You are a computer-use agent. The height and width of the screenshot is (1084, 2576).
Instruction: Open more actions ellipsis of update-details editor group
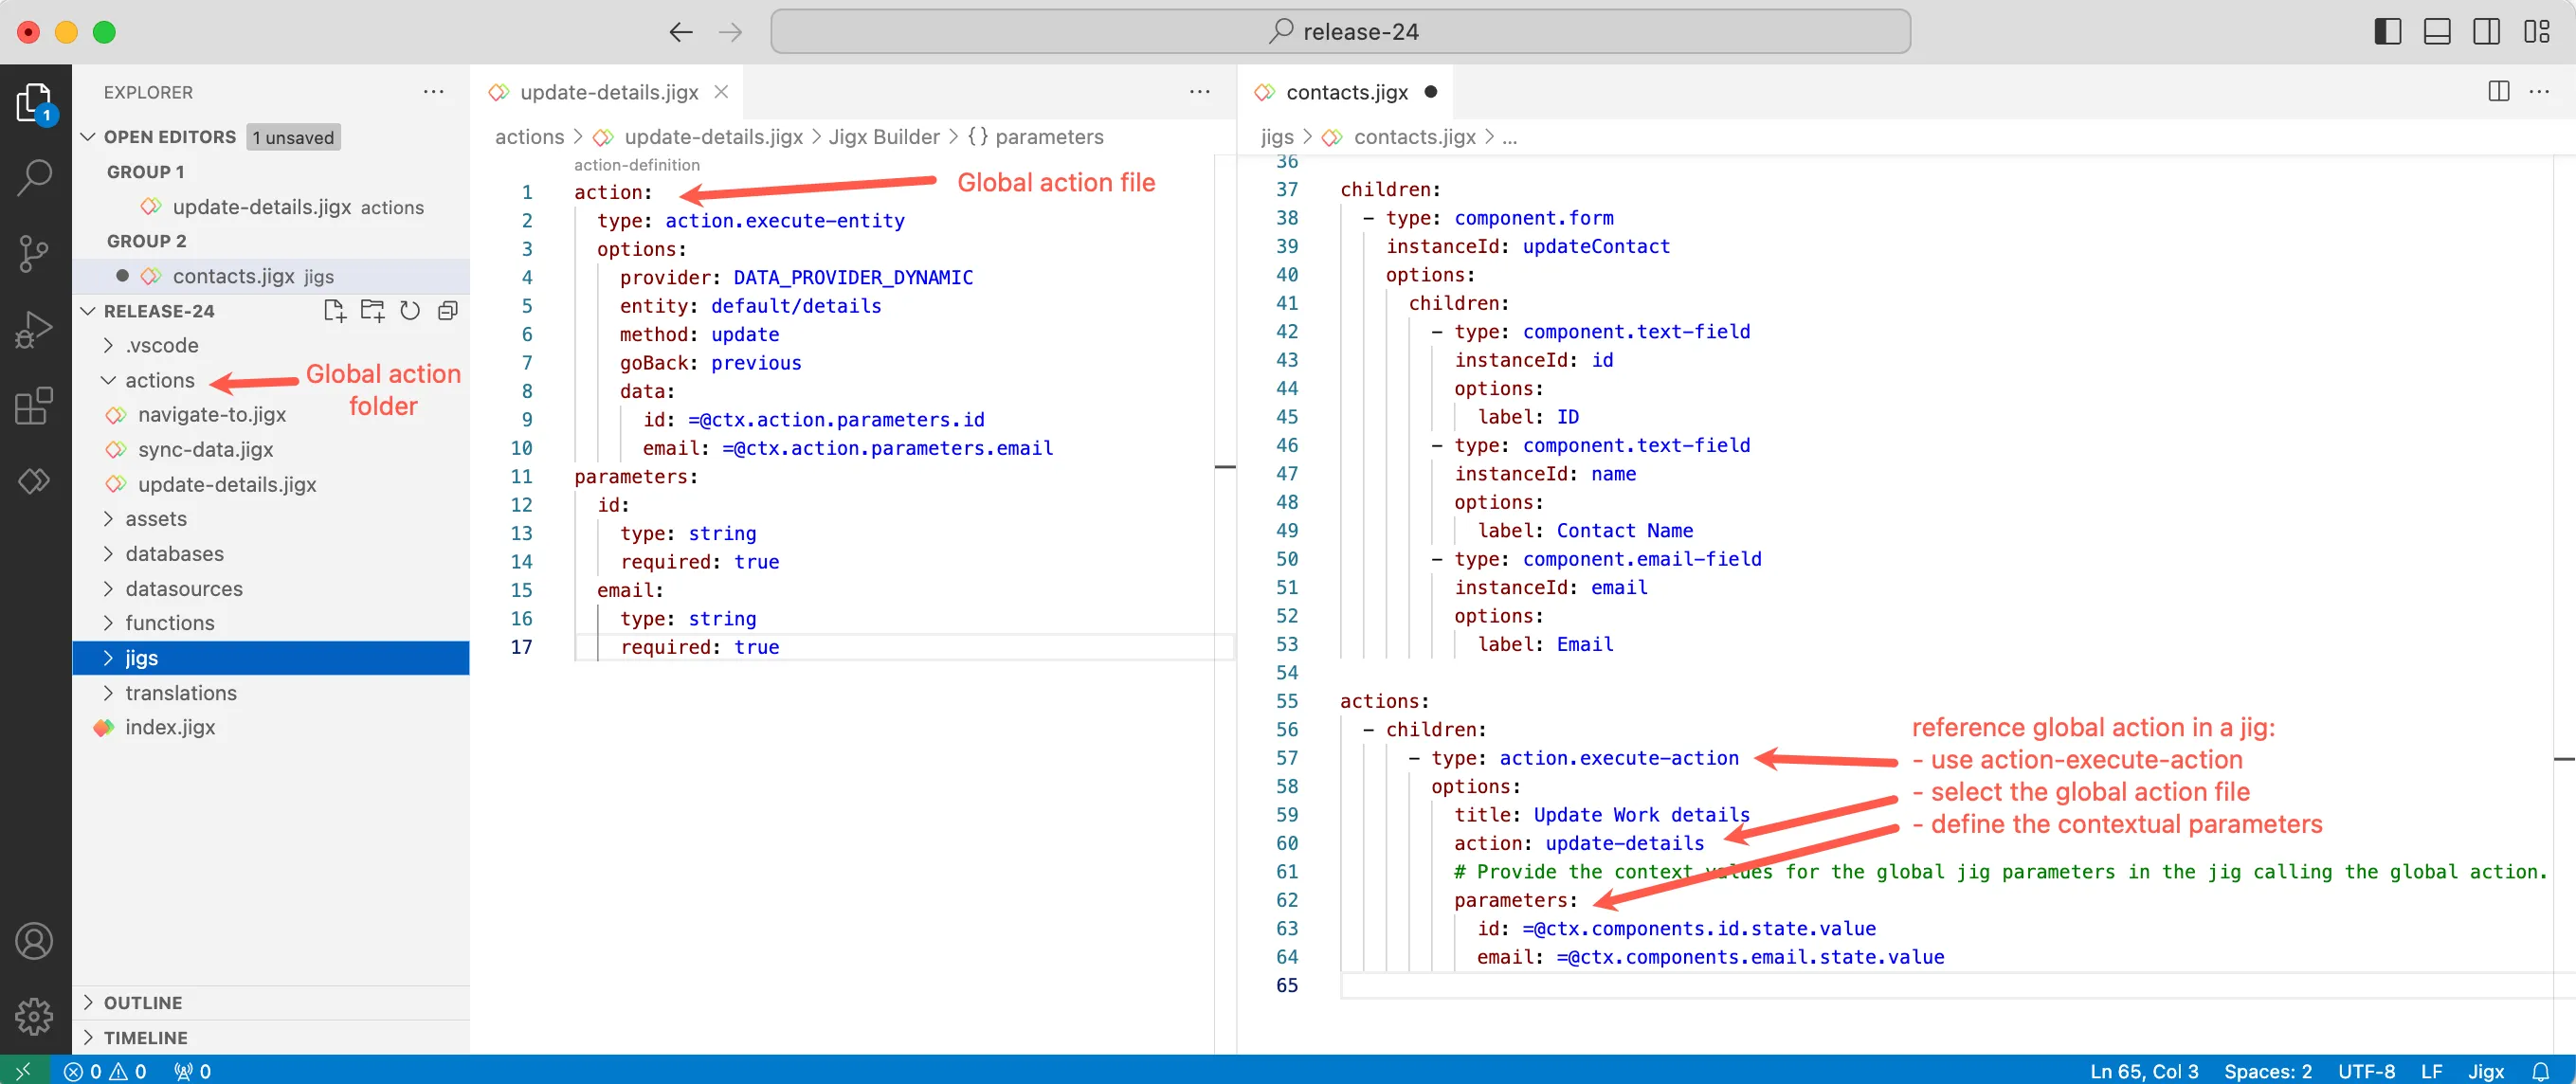click(1200, 92)
